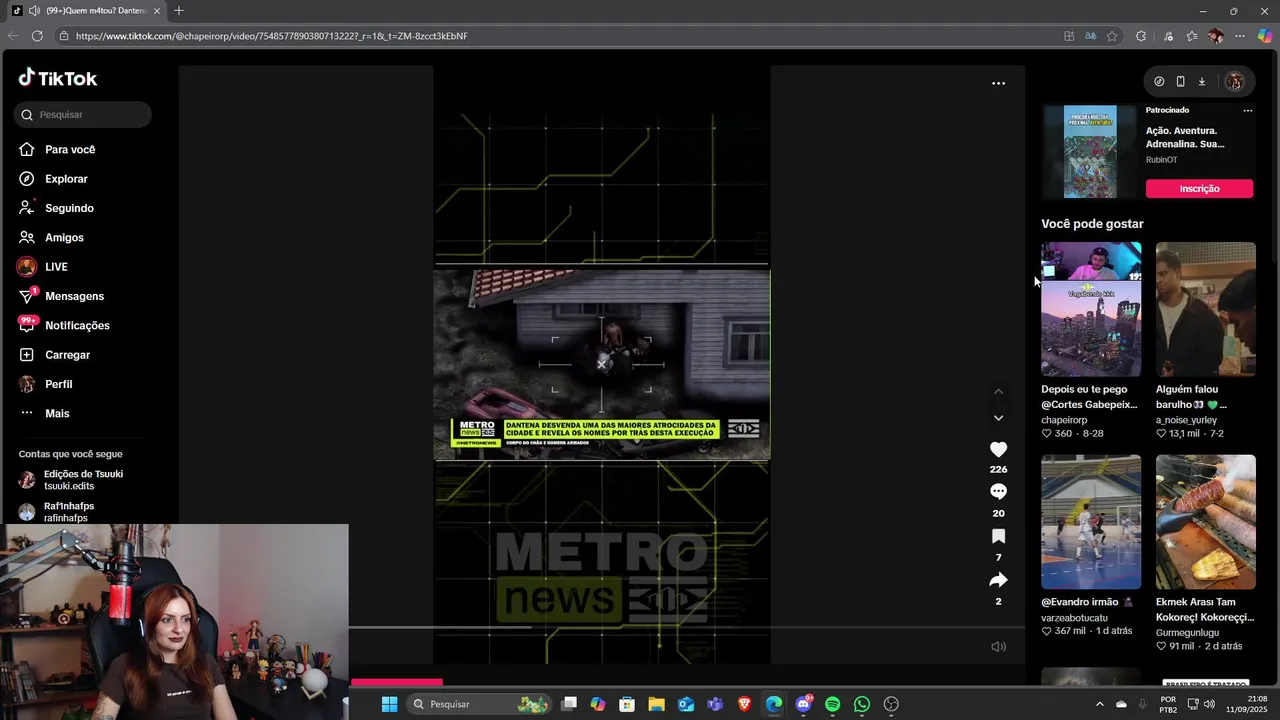1280x720 pixels.
Task: Open Brave browser from the taskbar
Action: click(744, 704)
